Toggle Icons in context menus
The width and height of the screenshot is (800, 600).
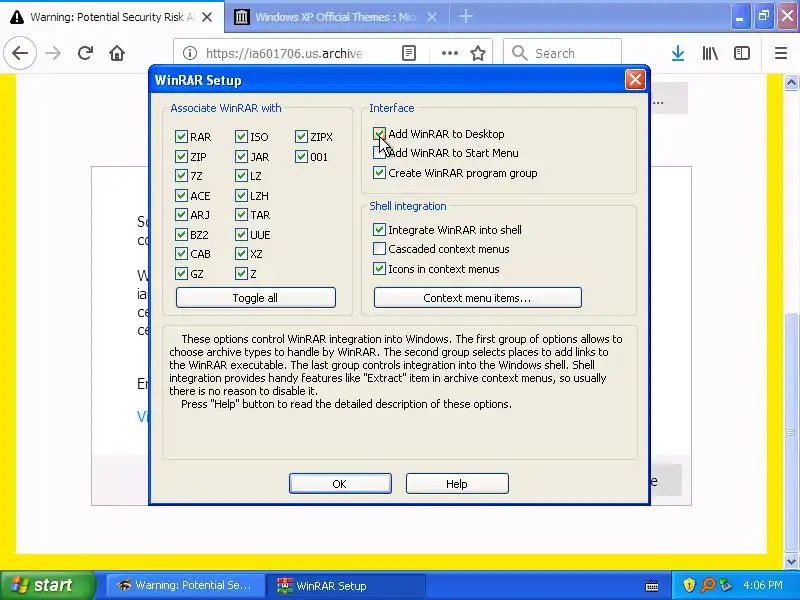[x=379, y=268]
